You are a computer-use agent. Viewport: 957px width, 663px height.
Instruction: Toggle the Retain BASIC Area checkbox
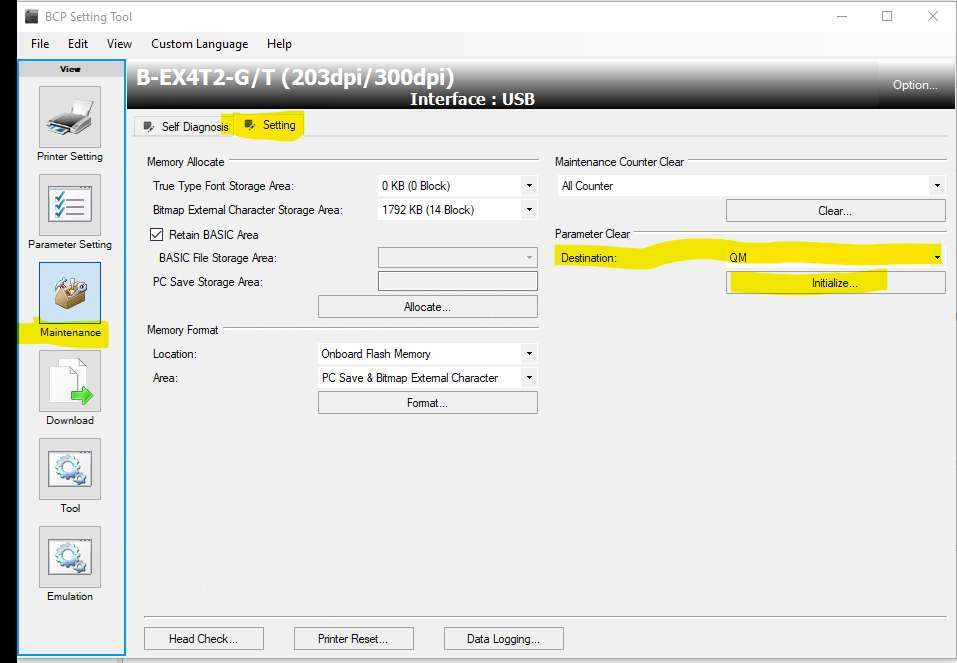point(156,234)
